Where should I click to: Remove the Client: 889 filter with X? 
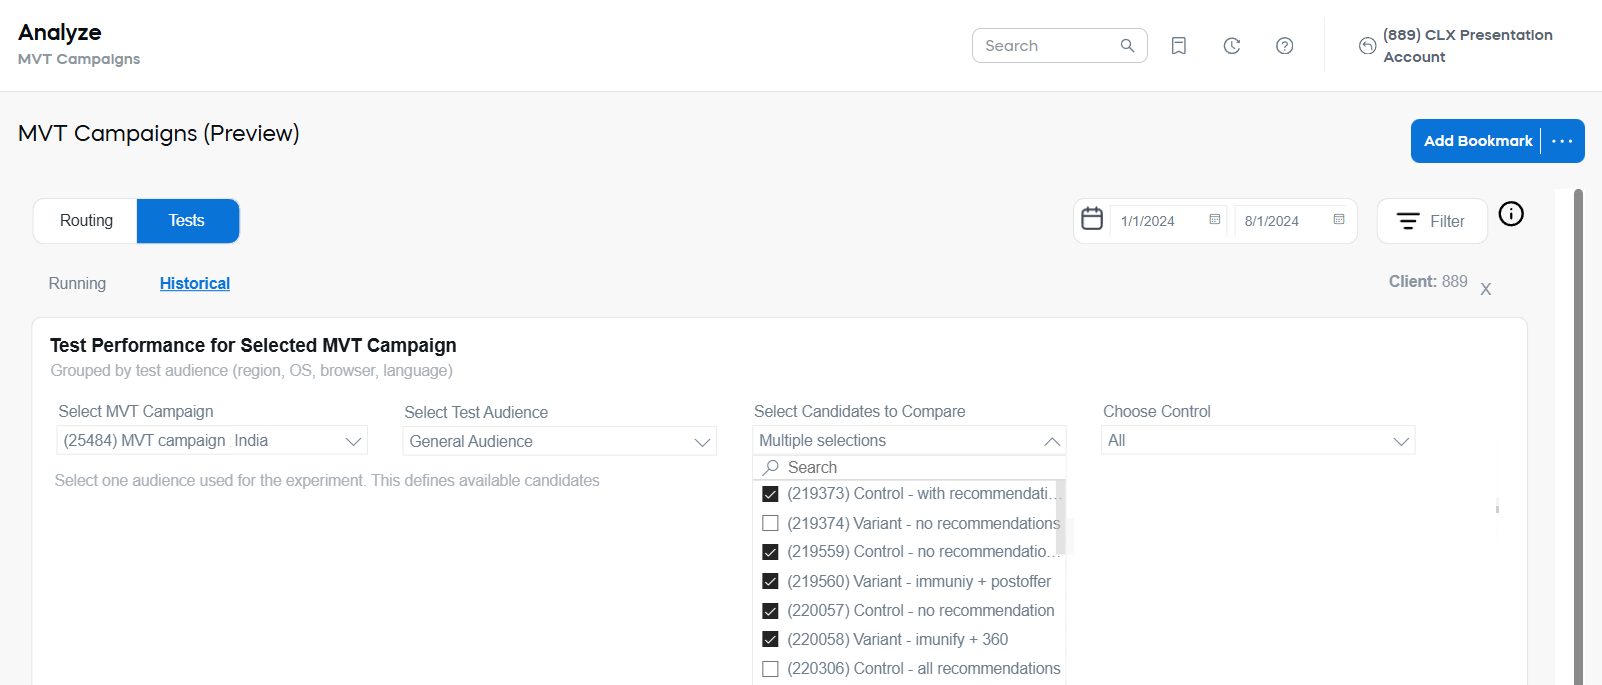[1486, 289]
